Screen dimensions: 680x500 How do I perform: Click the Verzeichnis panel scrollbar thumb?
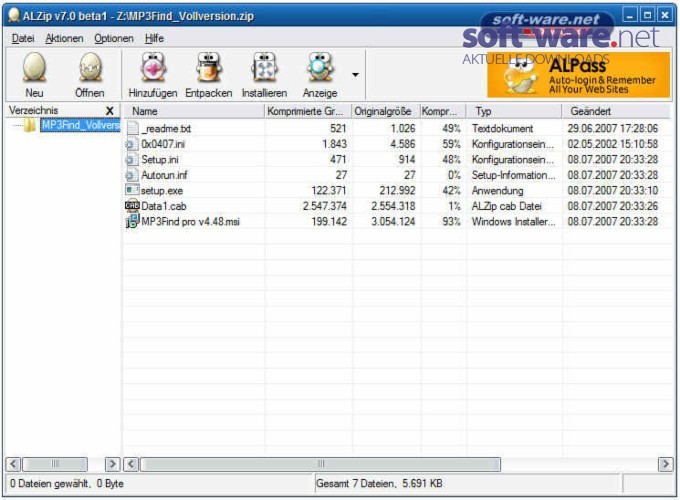(55, 464)
